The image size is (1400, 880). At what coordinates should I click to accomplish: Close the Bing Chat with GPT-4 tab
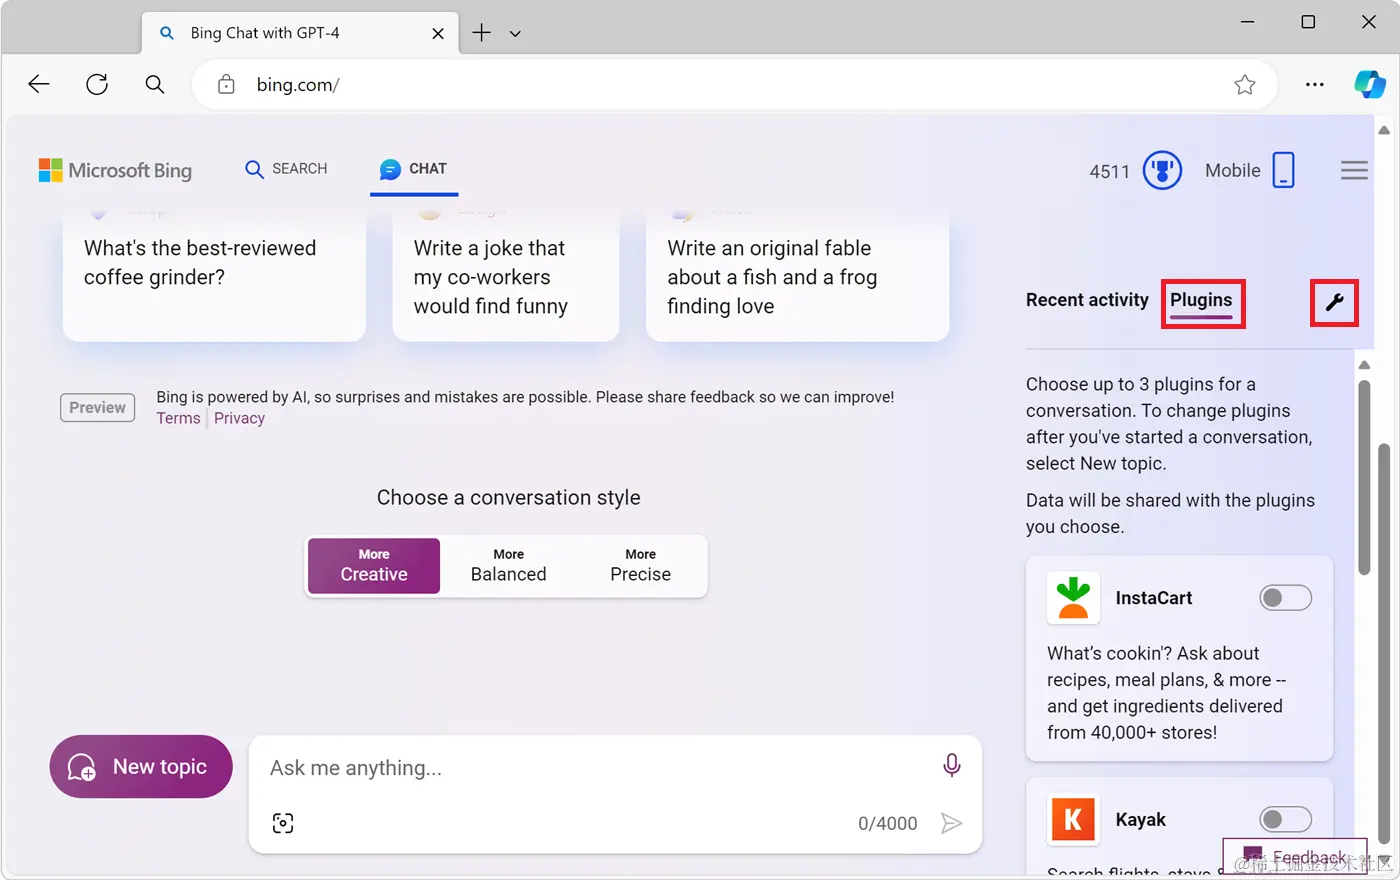pos(438,33)
